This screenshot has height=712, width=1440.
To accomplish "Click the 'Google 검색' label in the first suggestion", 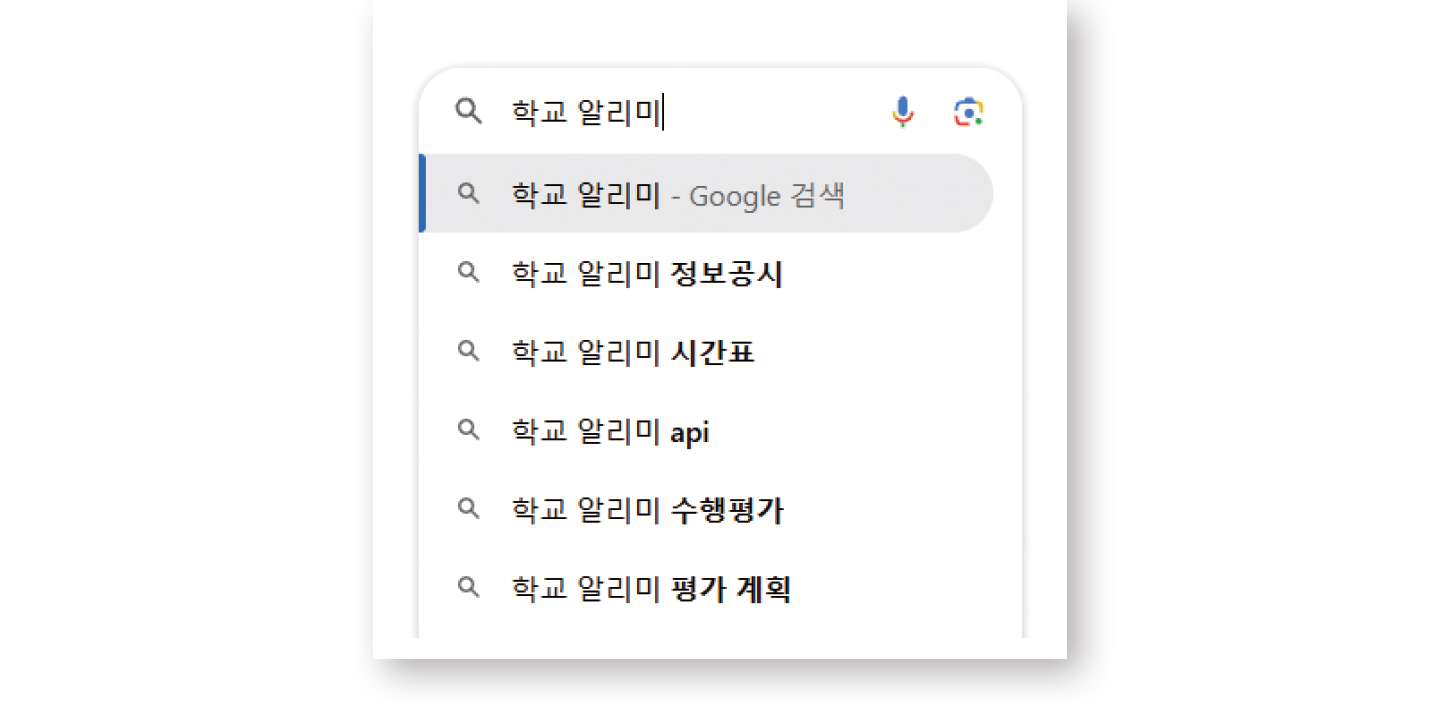I will 767,195.
